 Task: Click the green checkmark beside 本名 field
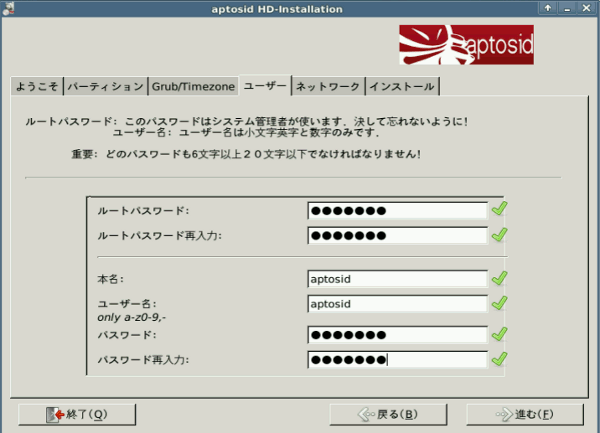click(x=499, y=278)
